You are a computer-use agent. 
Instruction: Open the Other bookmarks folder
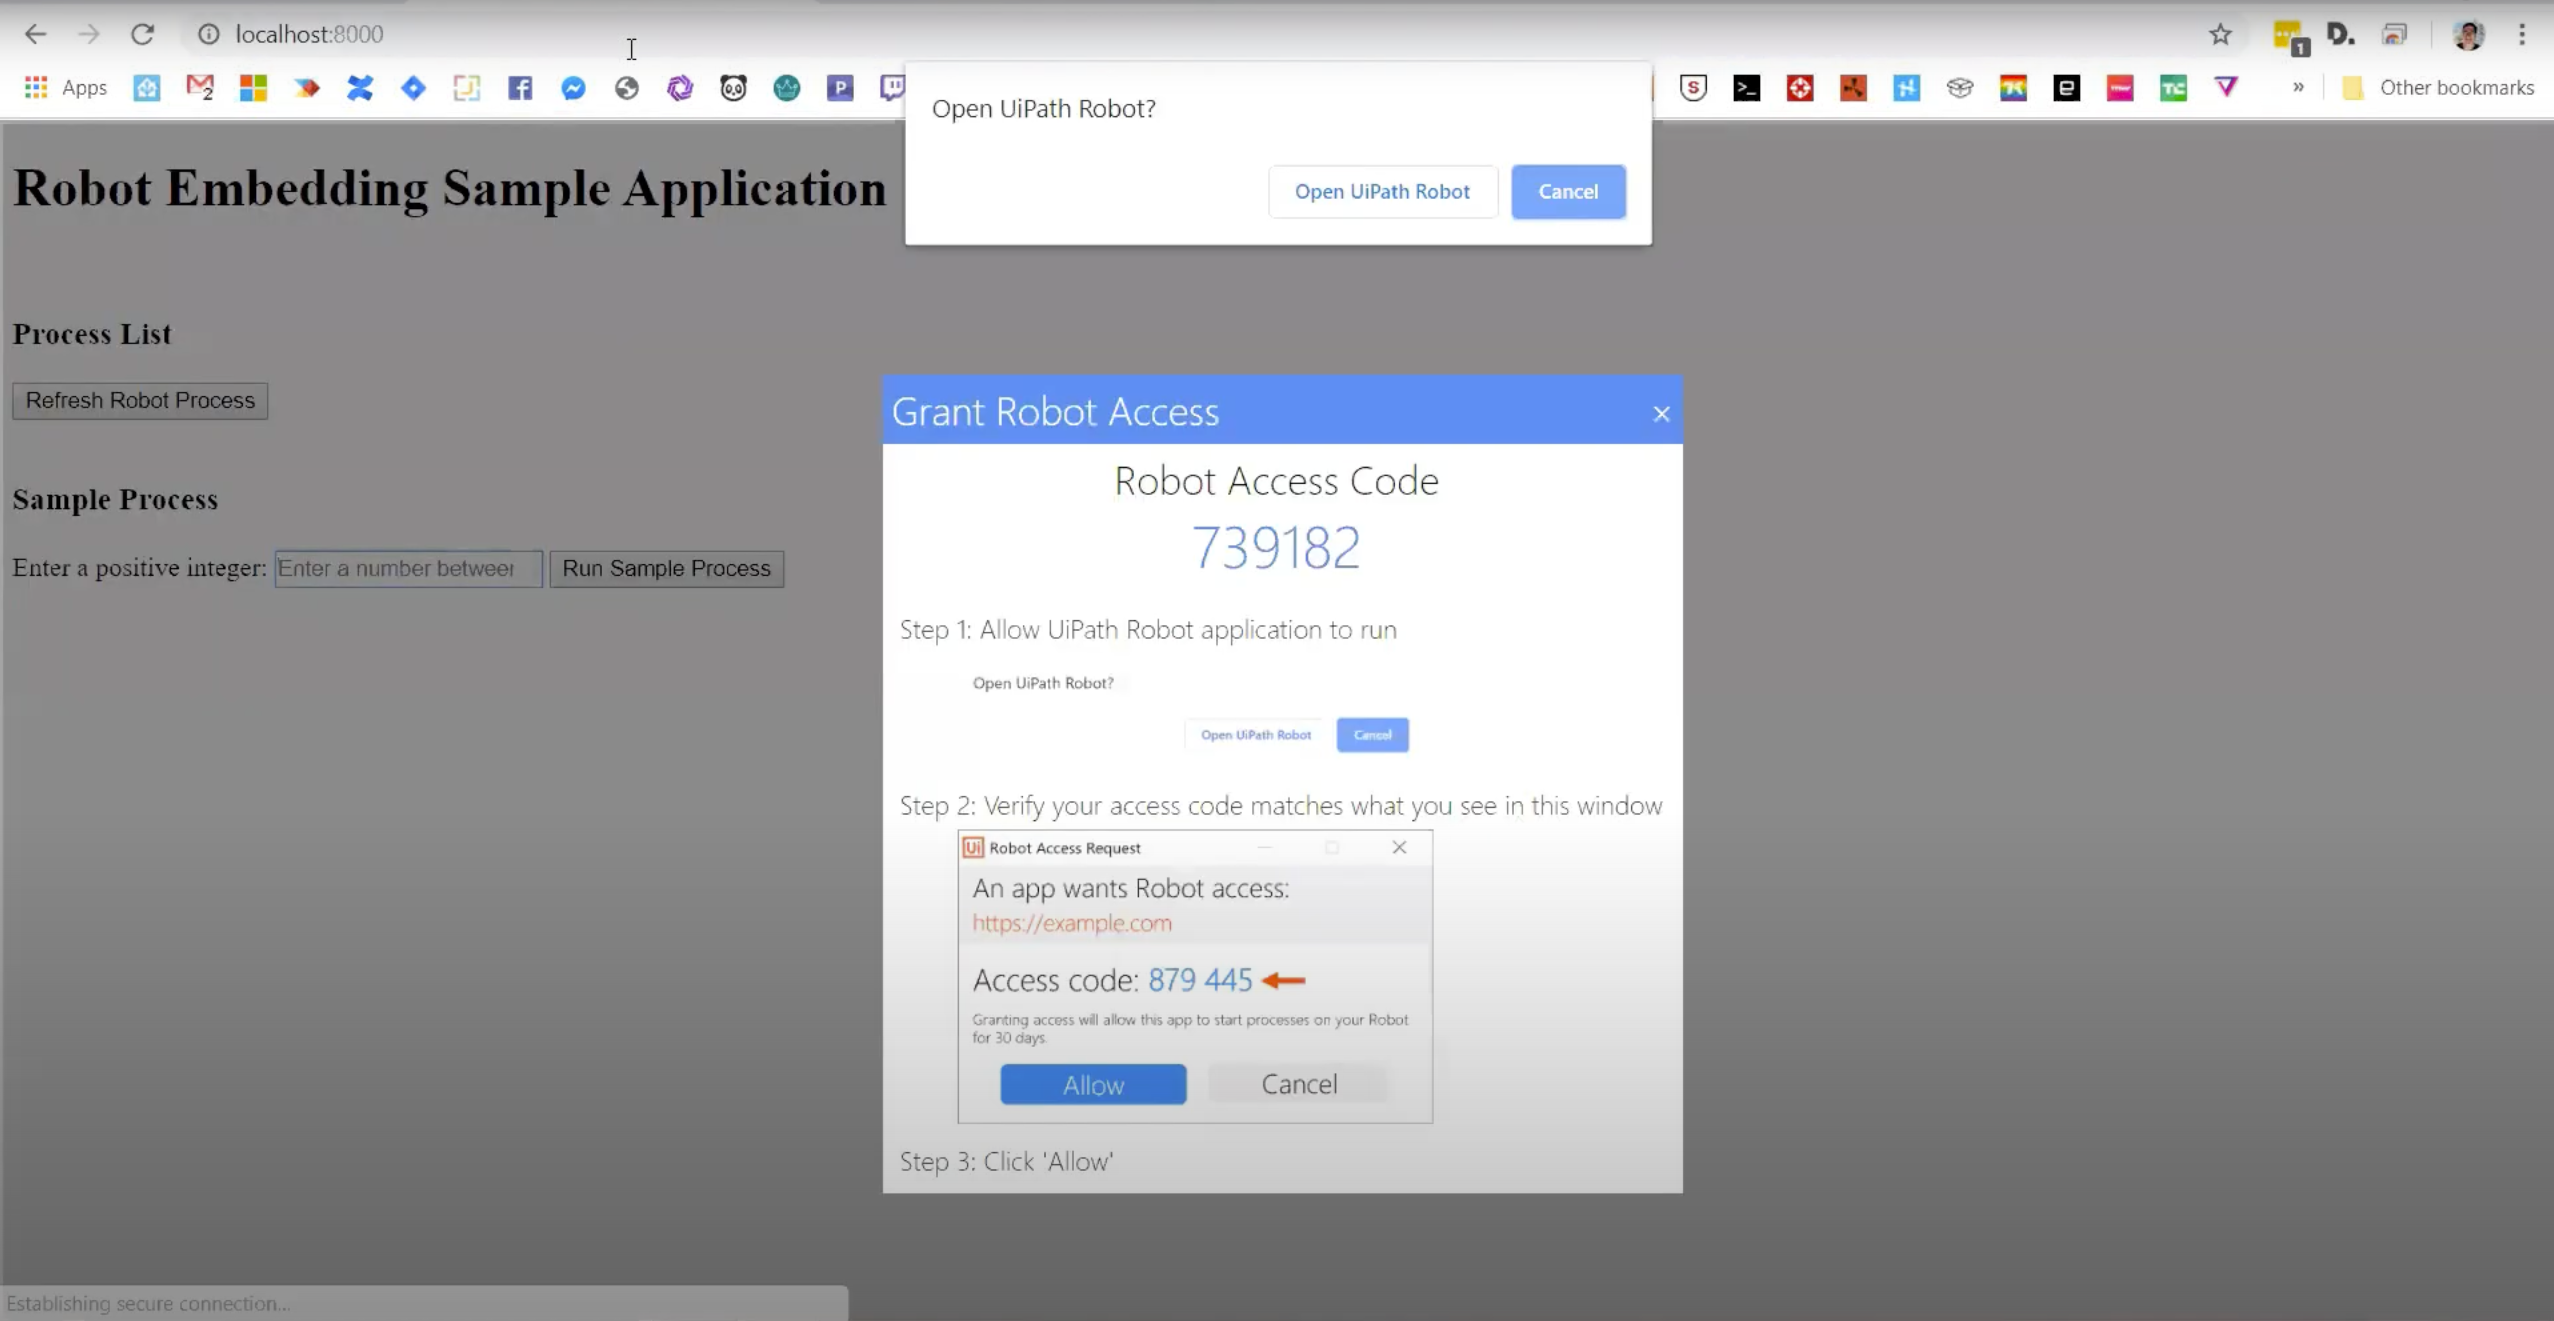(x=2438, y=88)
